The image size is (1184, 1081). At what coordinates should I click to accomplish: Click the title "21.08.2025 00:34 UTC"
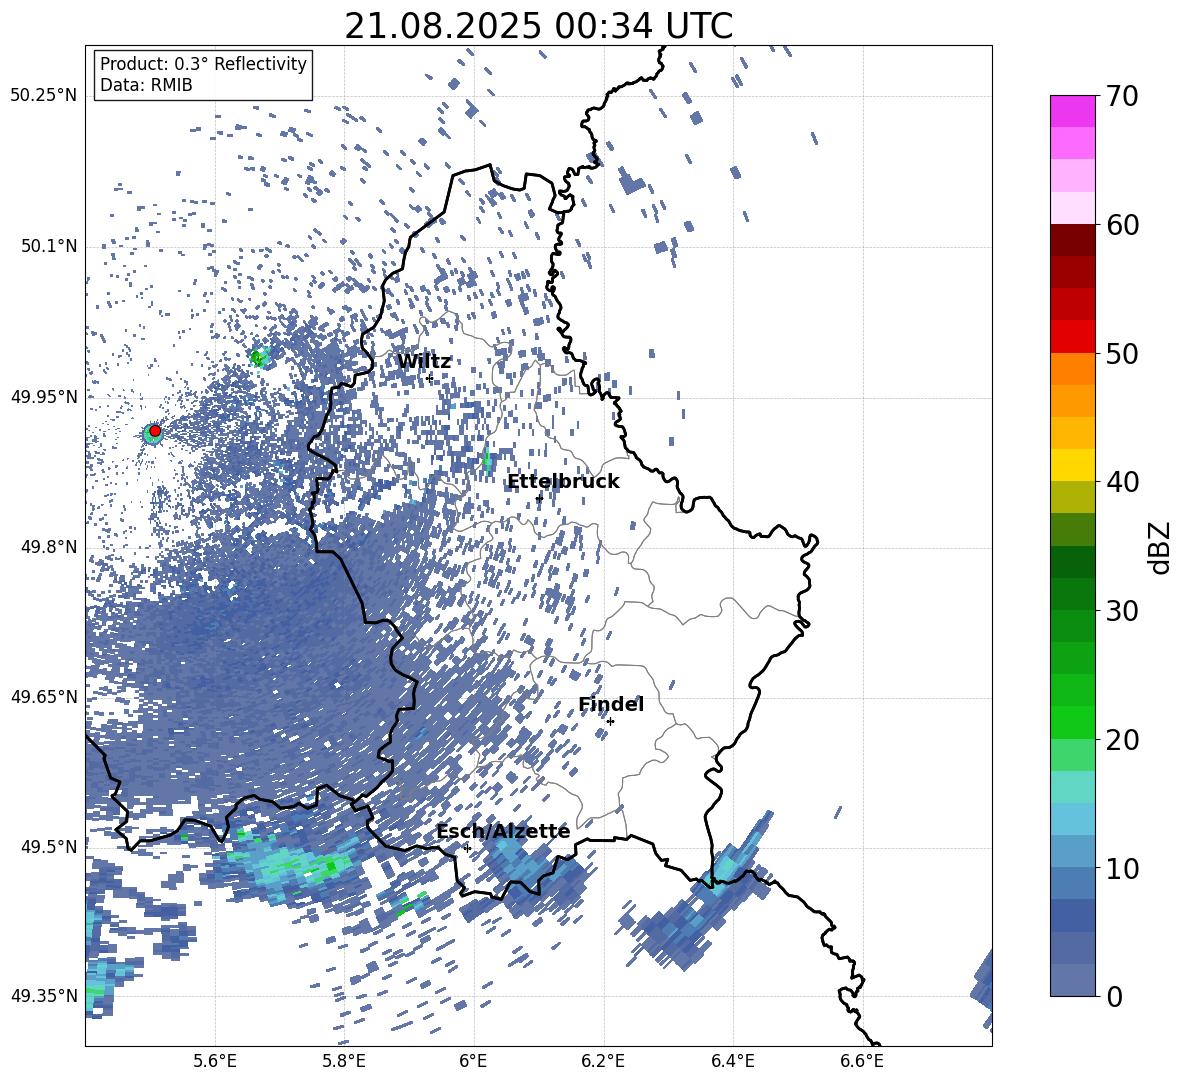538,26
